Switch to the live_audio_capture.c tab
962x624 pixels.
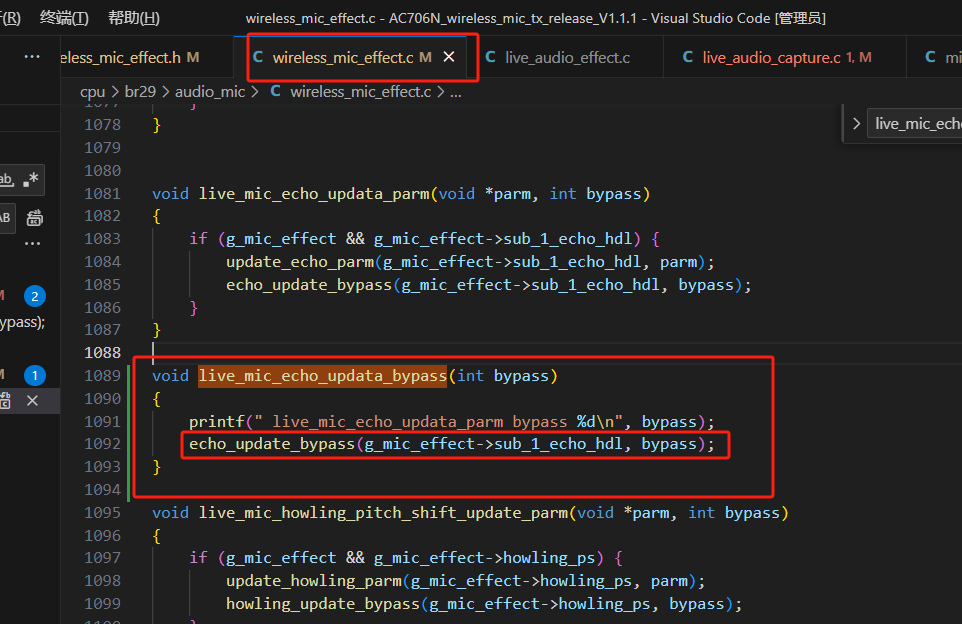coord(784,57)
